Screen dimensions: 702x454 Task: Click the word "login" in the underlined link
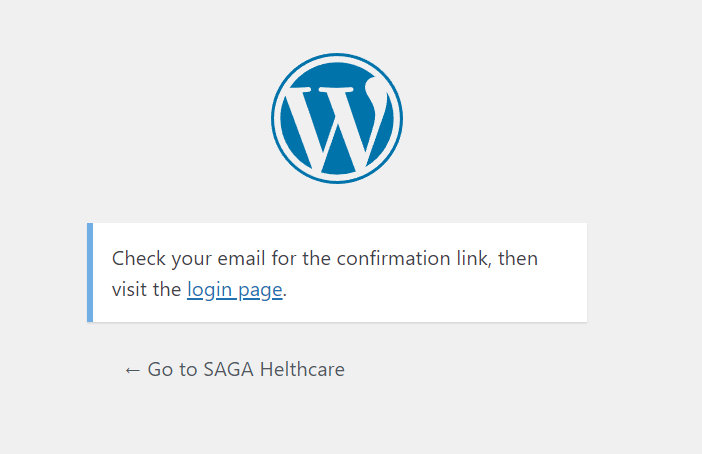click(209, 290)
